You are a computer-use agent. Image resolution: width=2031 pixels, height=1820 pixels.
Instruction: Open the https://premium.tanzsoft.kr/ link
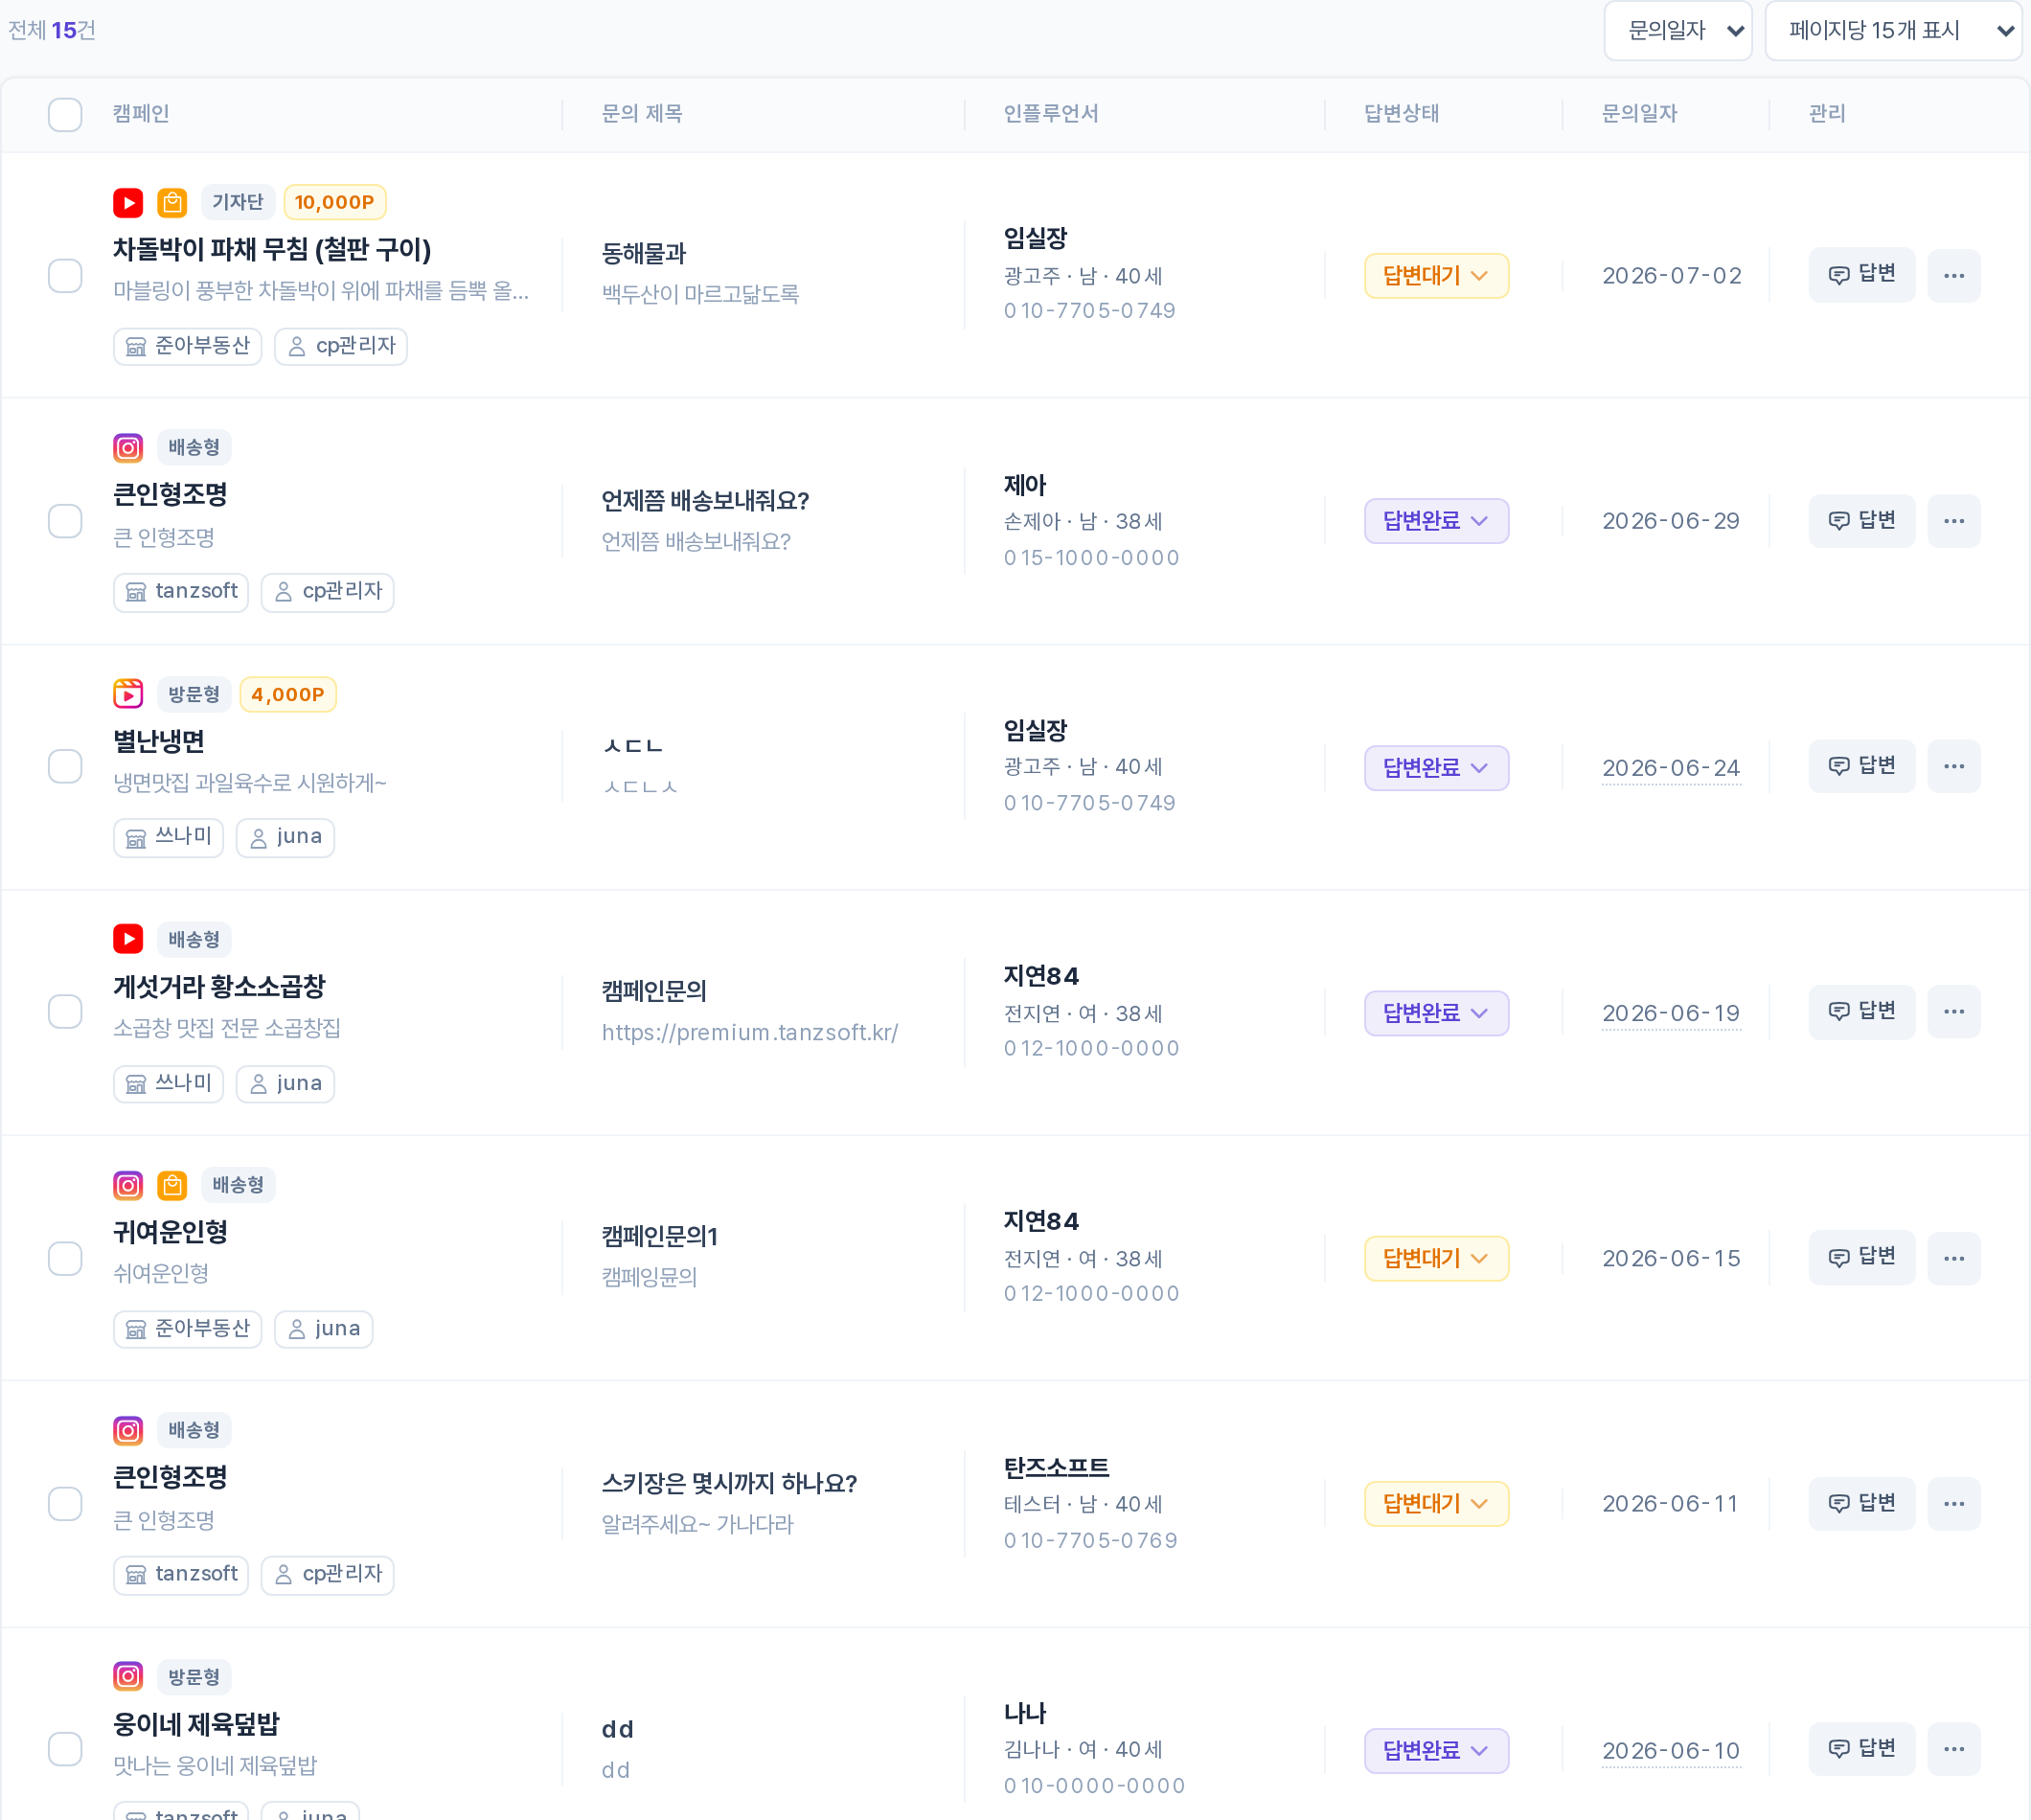[750, 1032]
